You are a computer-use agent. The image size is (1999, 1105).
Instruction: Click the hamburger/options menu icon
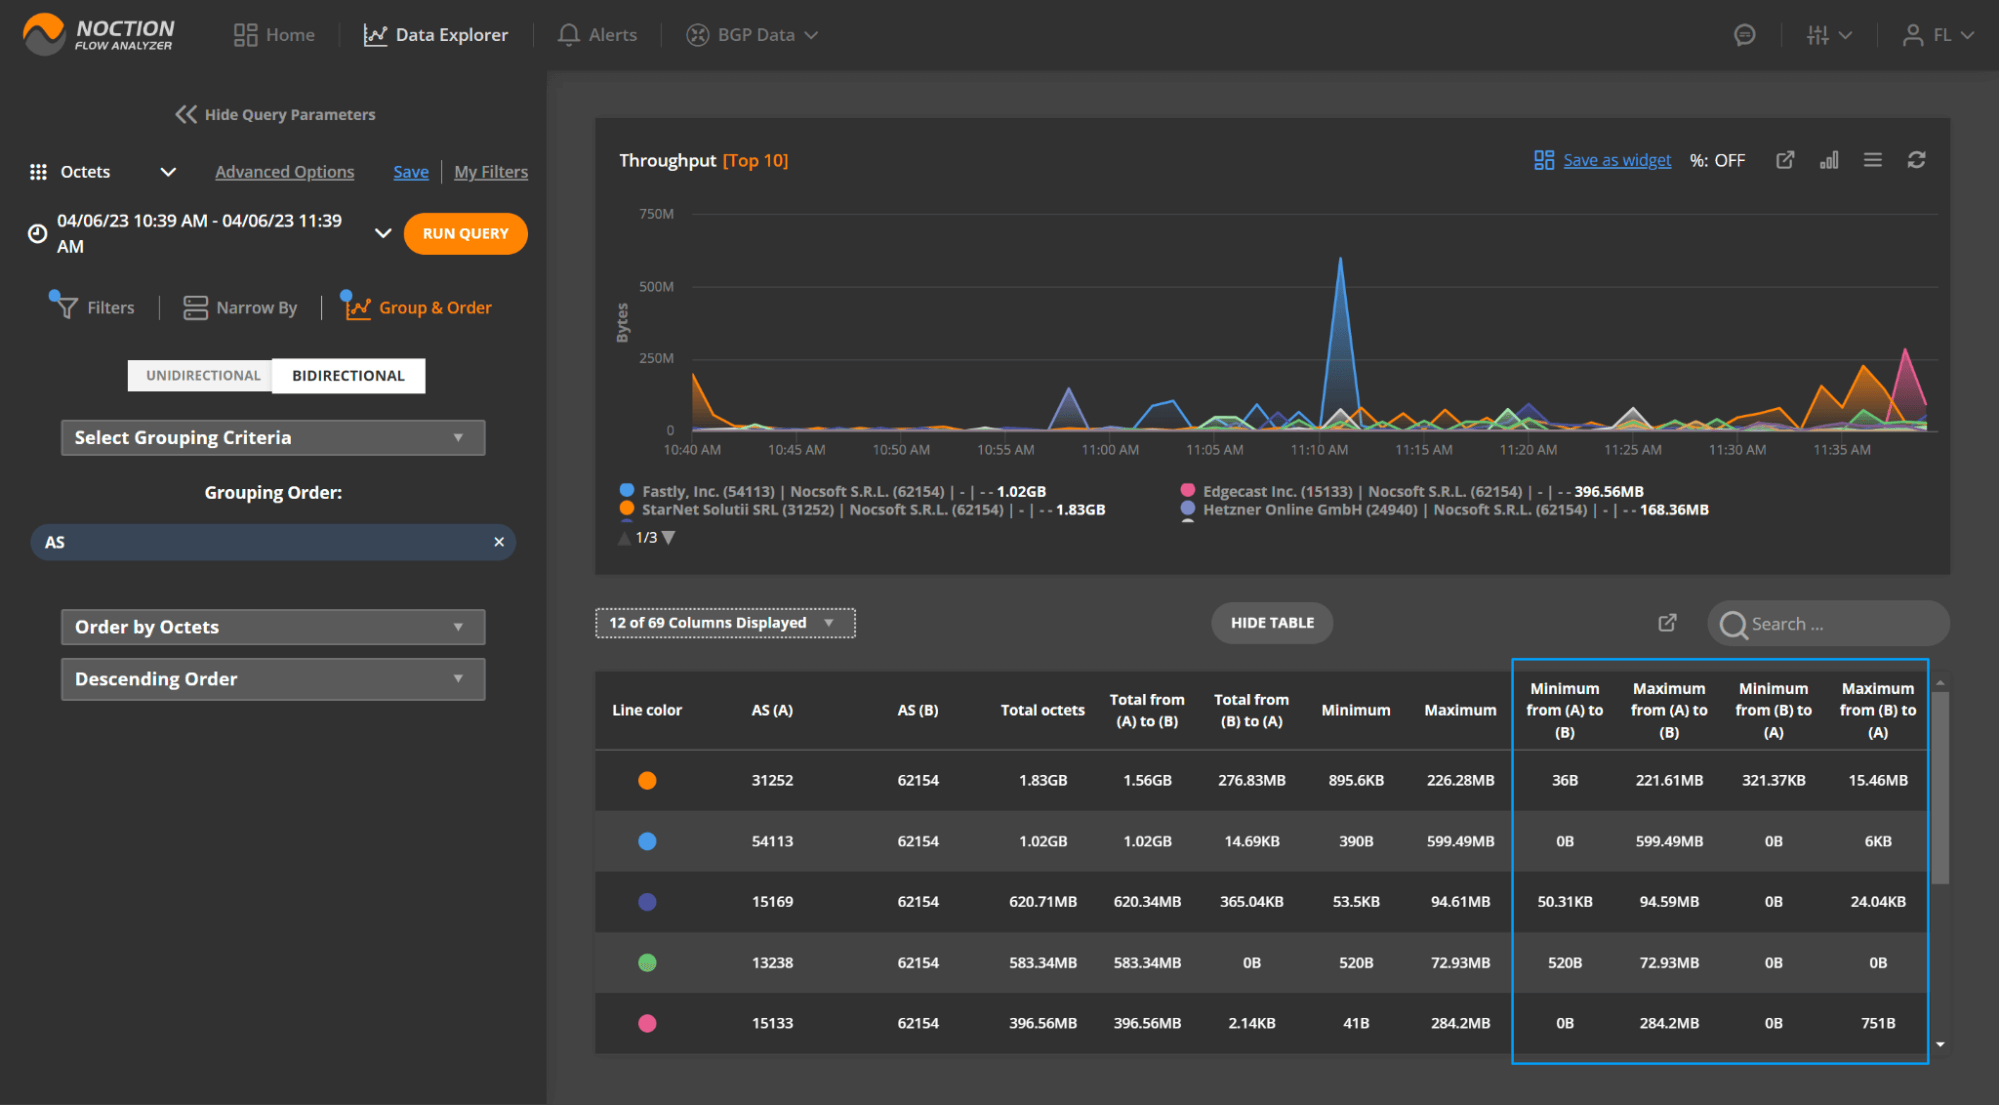1872,161
